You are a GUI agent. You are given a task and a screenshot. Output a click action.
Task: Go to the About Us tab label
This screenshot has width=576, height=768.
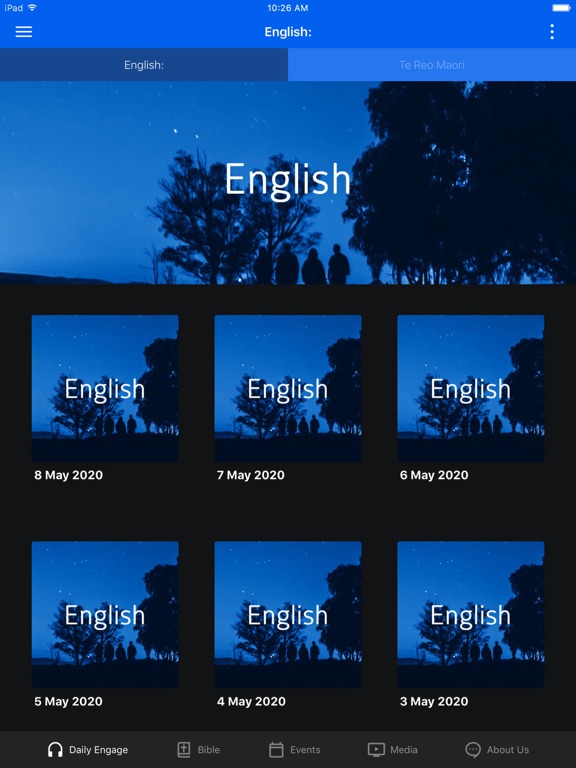pyautogui.click(x=508, y=750)
